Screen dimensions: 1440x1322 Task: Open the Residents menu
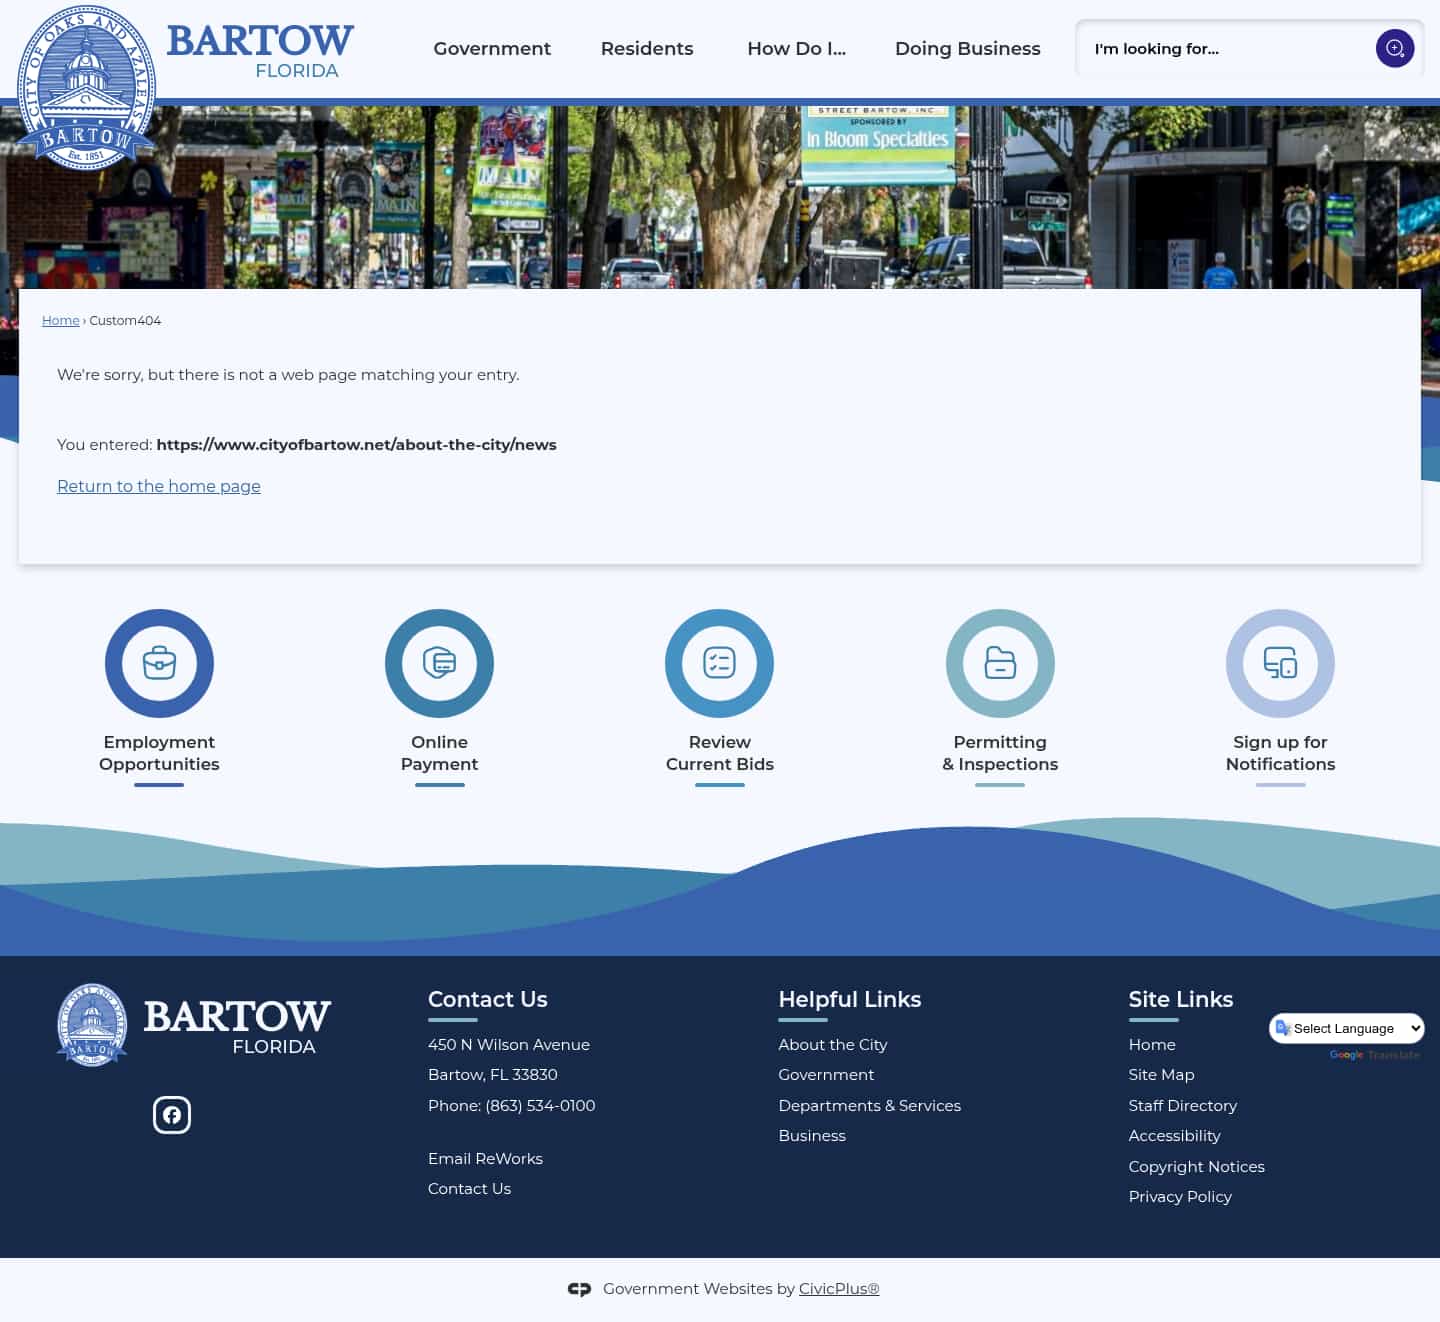coord(646,48)
